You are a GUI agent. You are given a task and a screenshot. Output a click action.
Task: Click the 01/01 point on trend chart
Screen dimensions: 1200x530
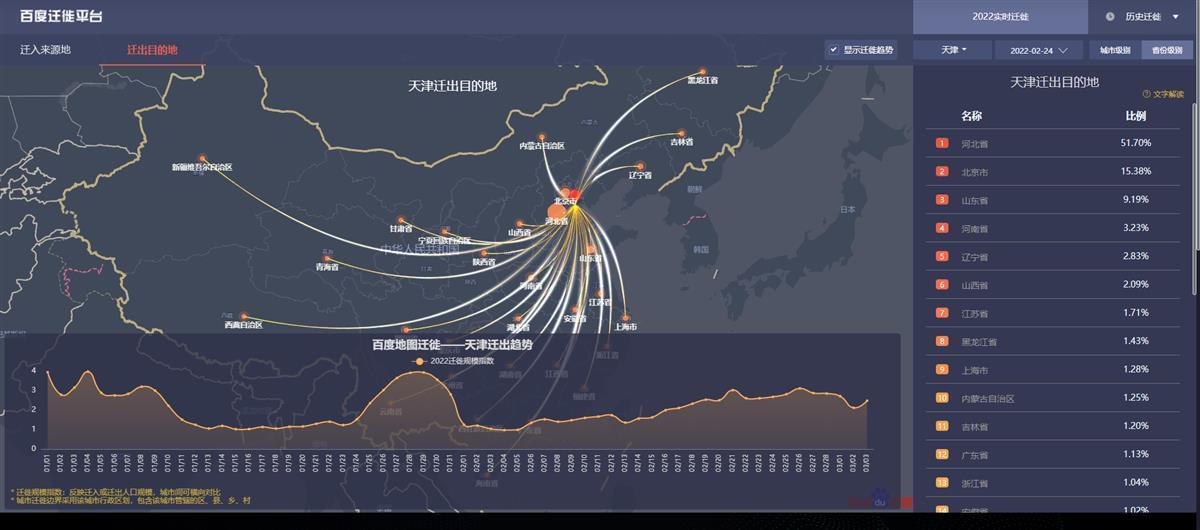tap(46, 371)
